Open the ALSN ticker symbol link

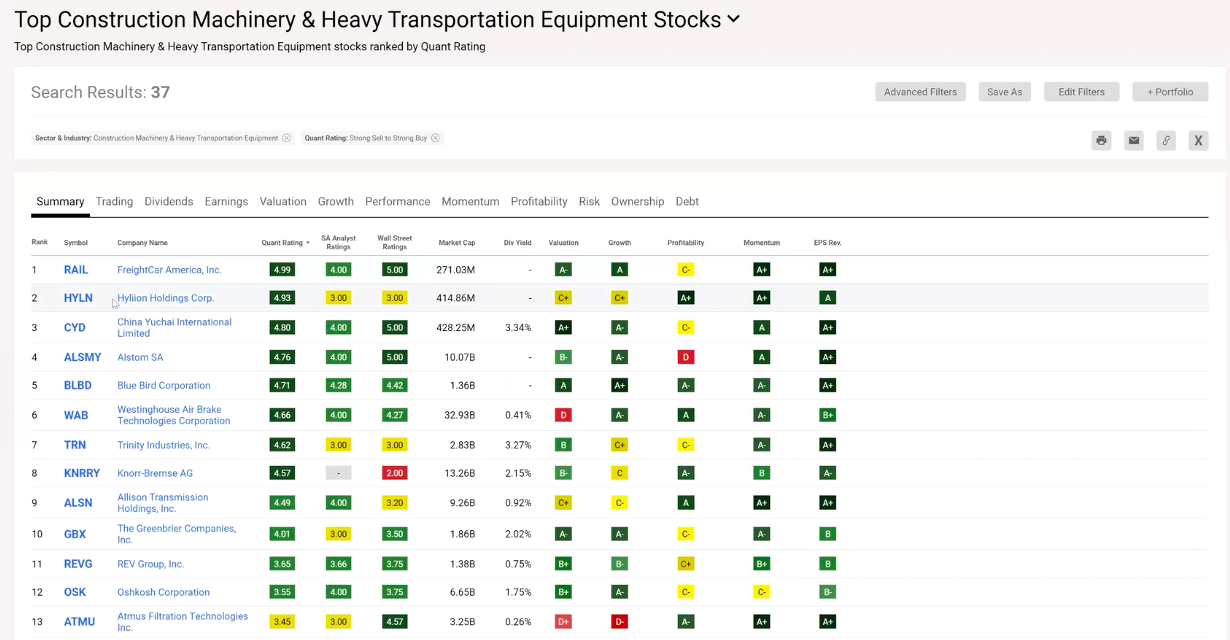[78, 503]
